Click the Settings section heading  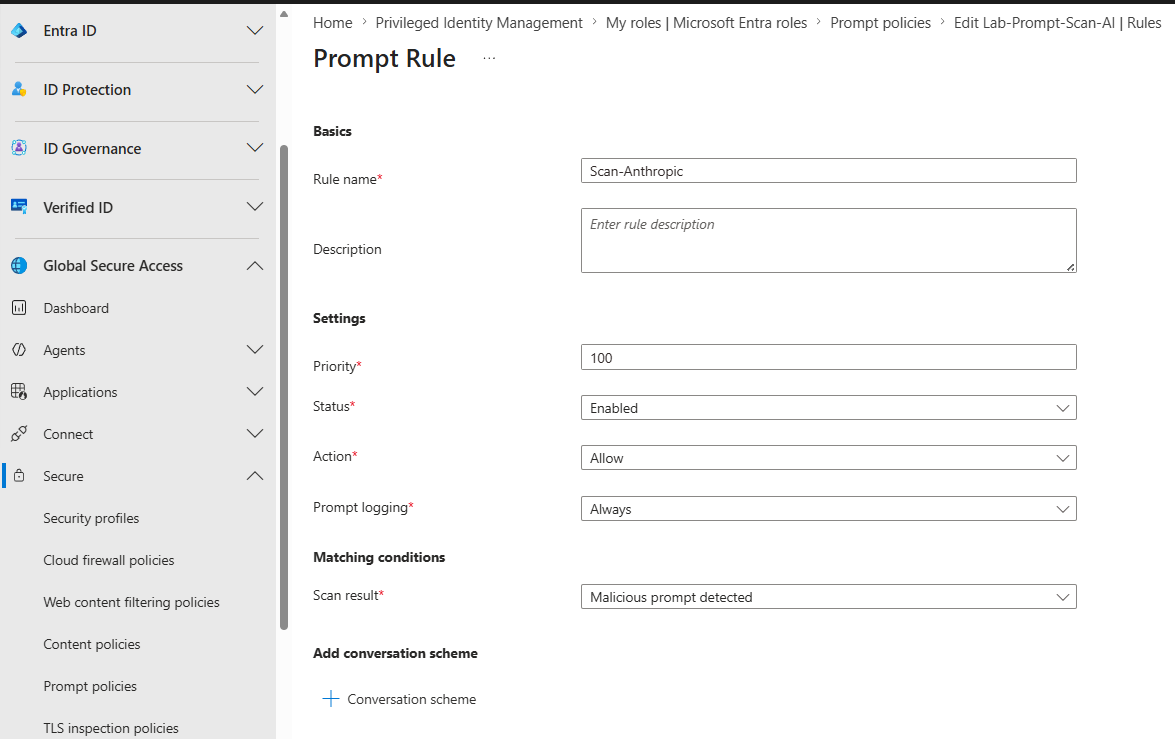coord(339,318)
